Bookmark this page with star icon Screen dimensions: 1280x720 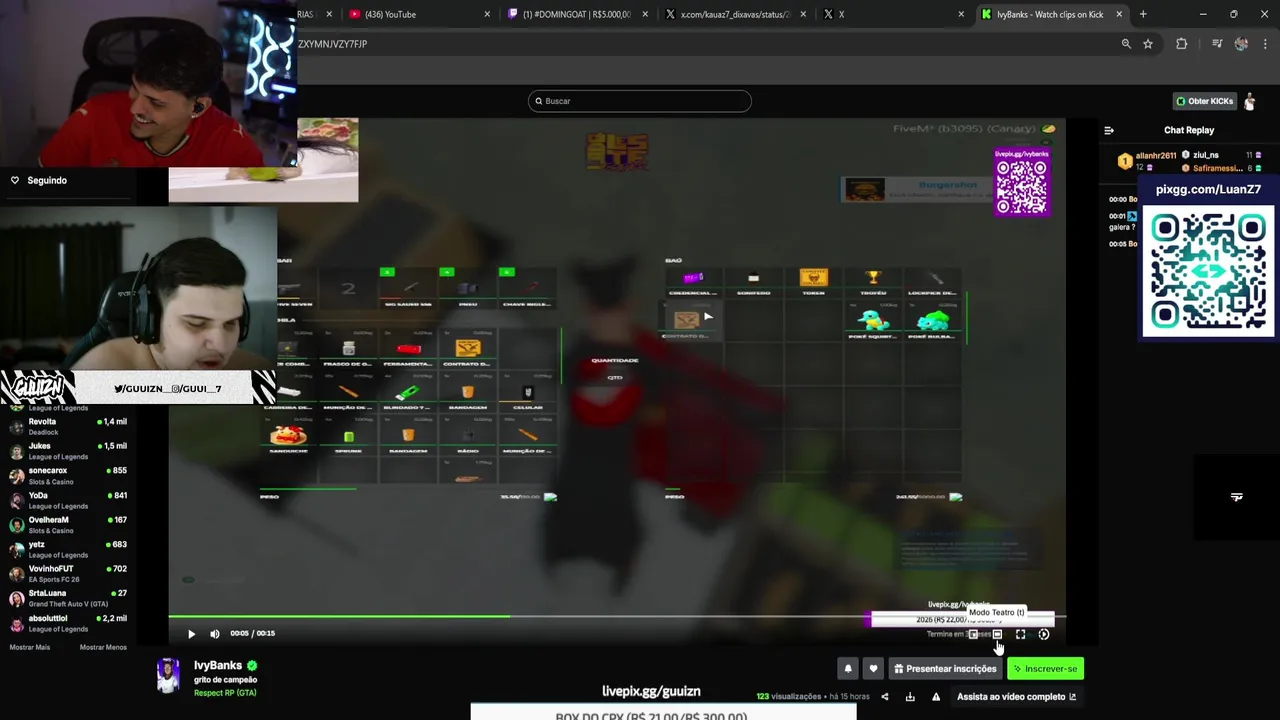pyautogui.click(x=1148, y=44)
